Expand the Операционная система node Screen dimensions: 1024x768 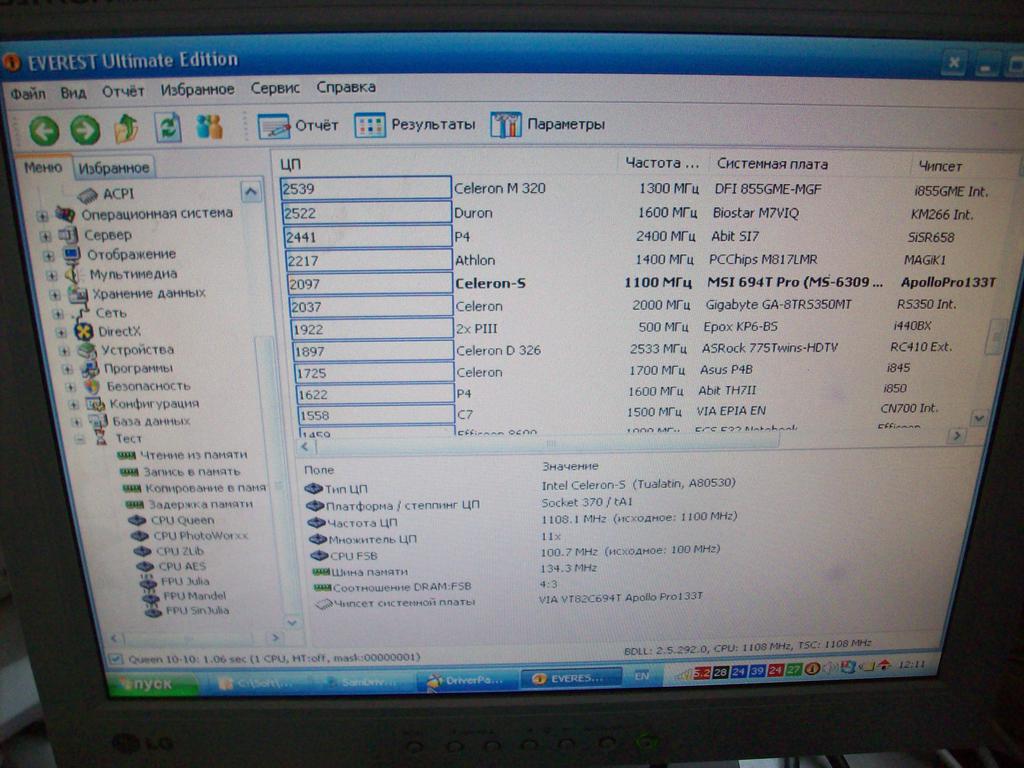(x=42, y=216)
